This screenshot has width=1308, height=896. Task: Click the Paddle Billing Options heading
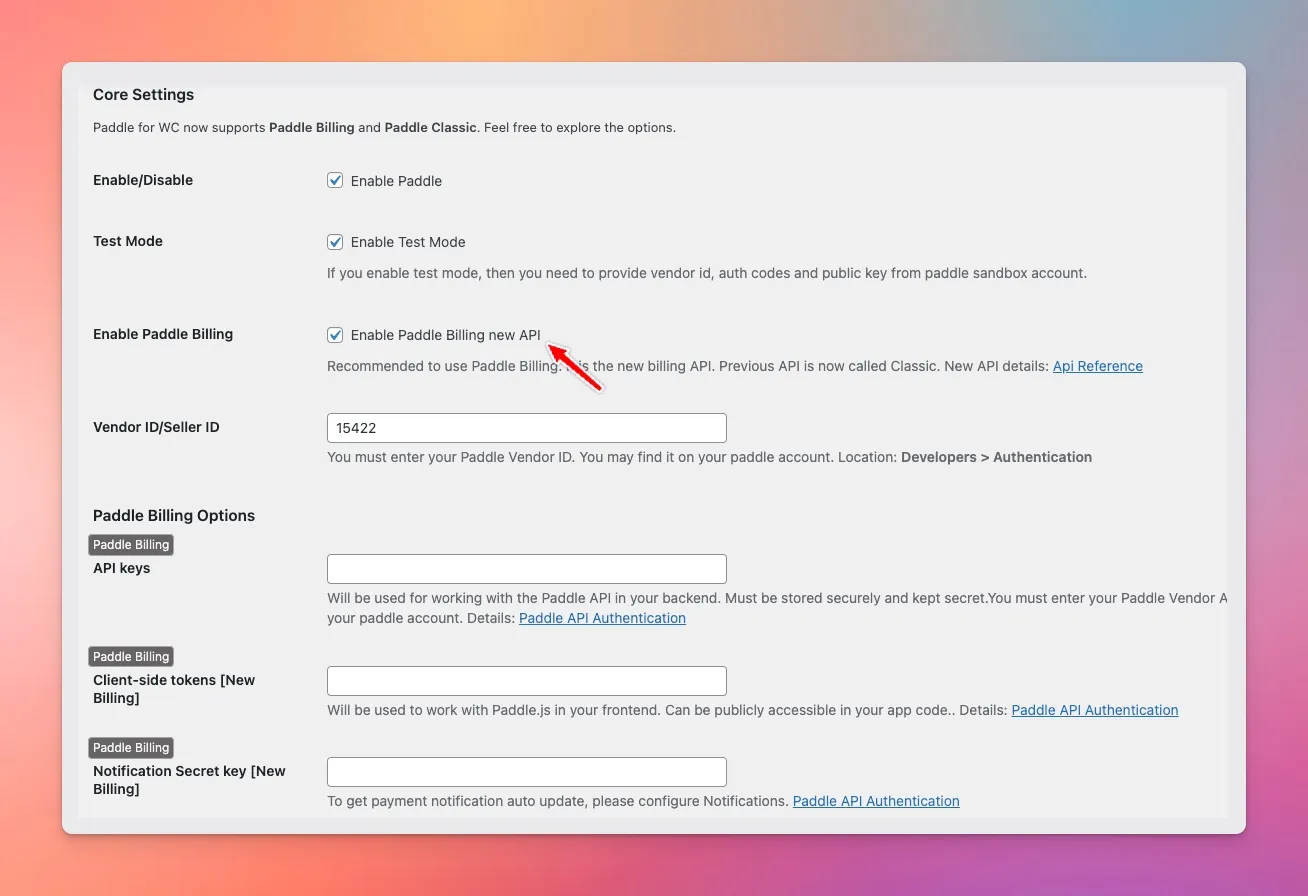174,516
